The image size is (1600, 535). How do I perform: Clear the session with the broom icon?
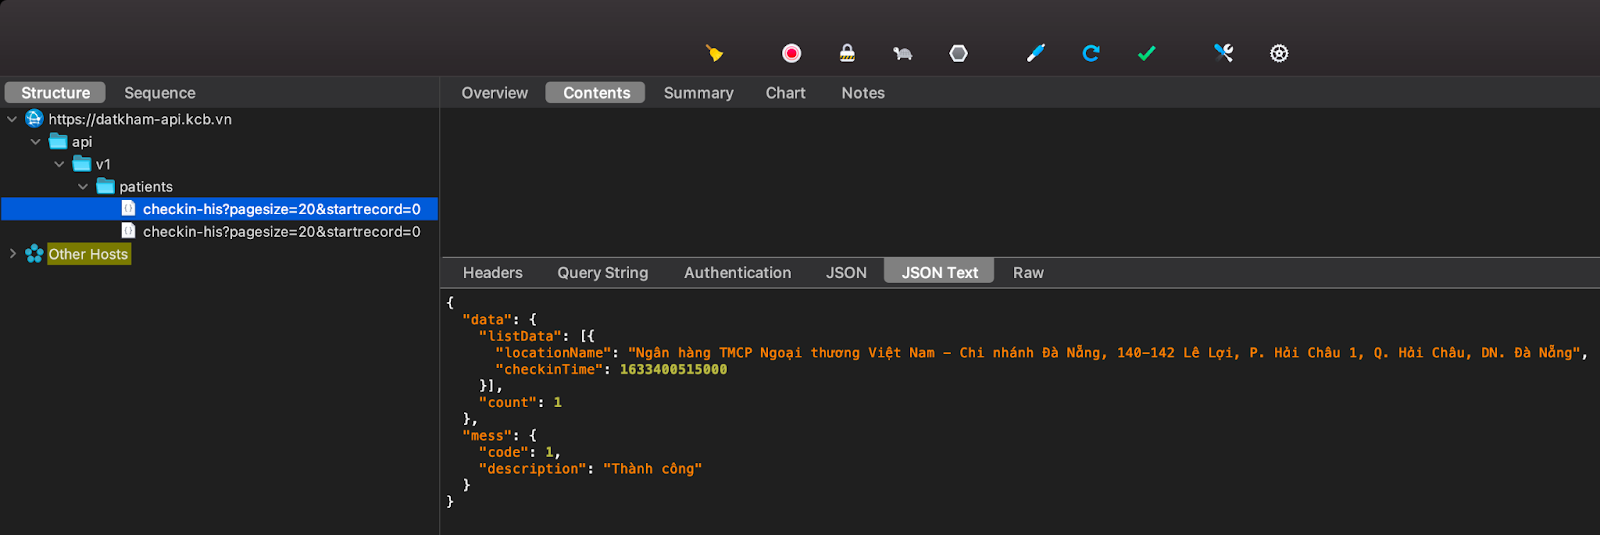(x=714, y=53)
